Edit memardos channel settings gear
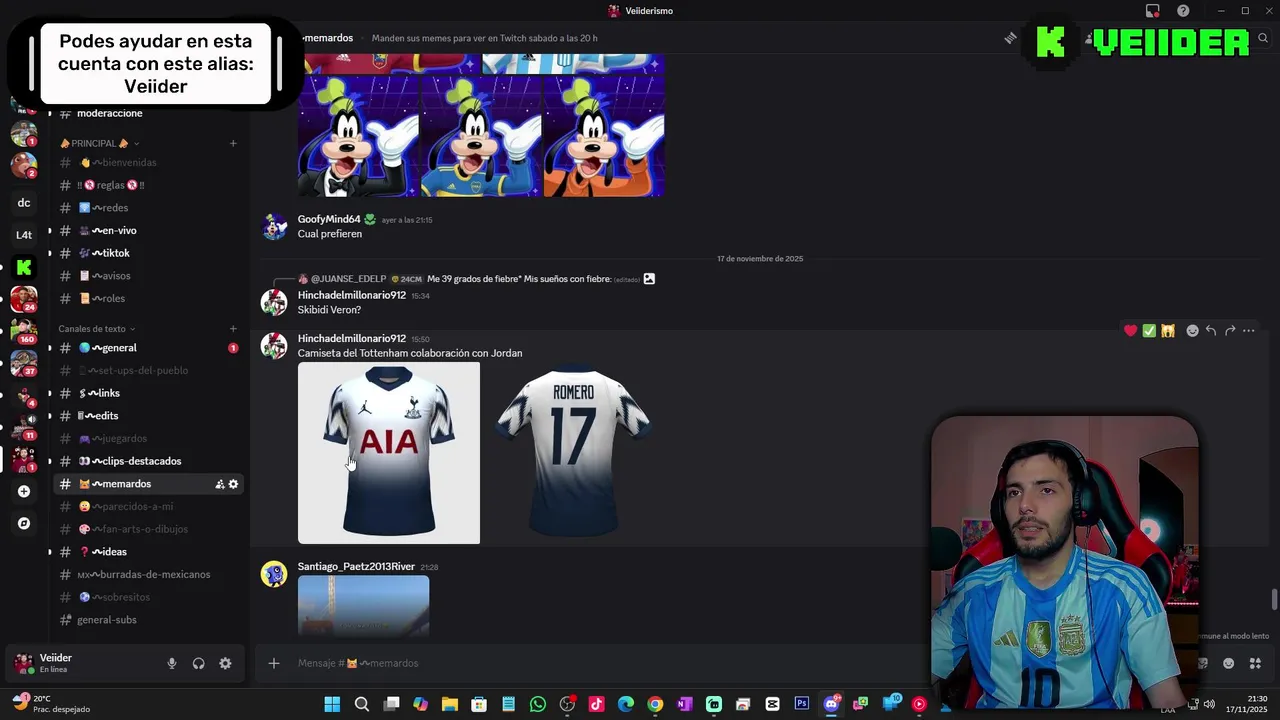Viewport: 1280px width, 720px height. [234, 484]
